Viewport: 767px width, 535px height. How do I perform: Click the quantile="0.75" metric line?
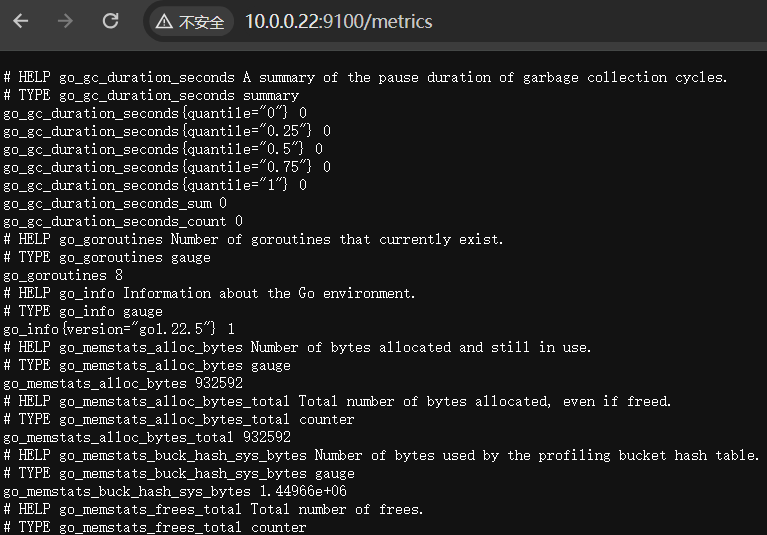(166, 167)
